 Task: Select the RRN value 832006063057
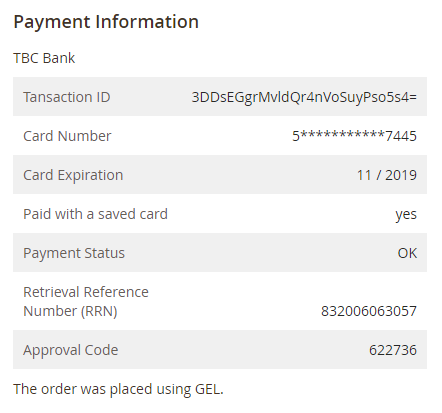[x=369, y=311]
